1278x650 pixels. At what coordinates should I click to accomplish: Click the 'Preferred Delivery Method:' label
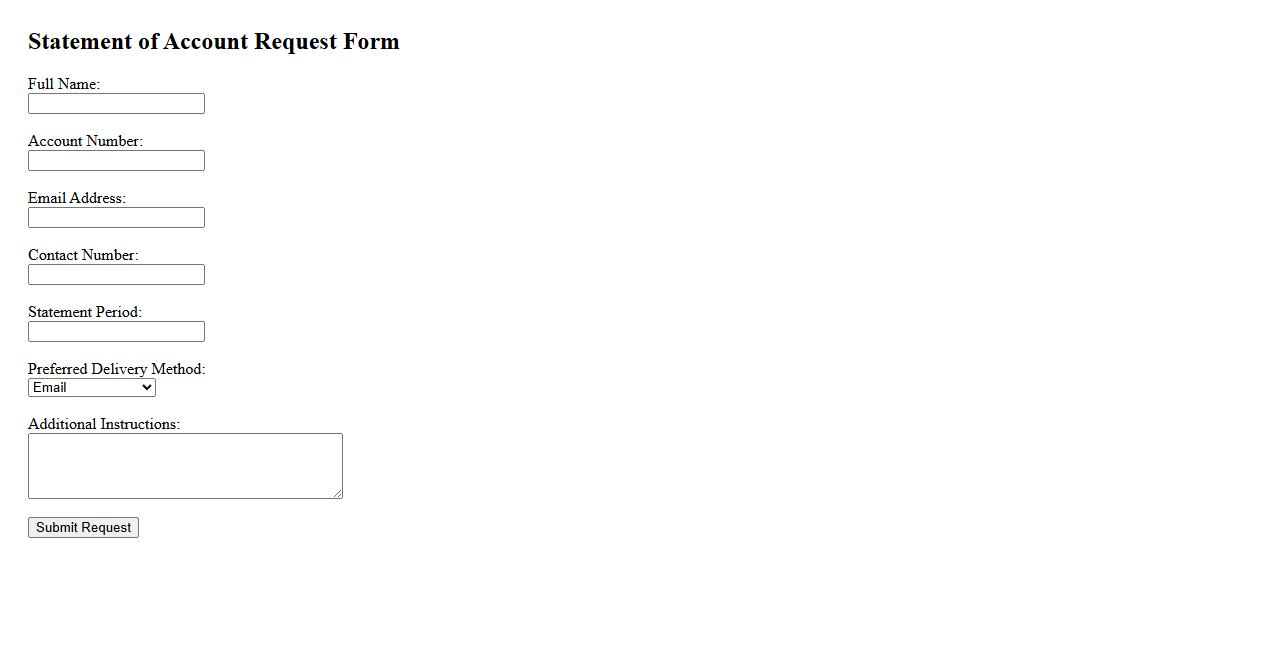[116, 369]
